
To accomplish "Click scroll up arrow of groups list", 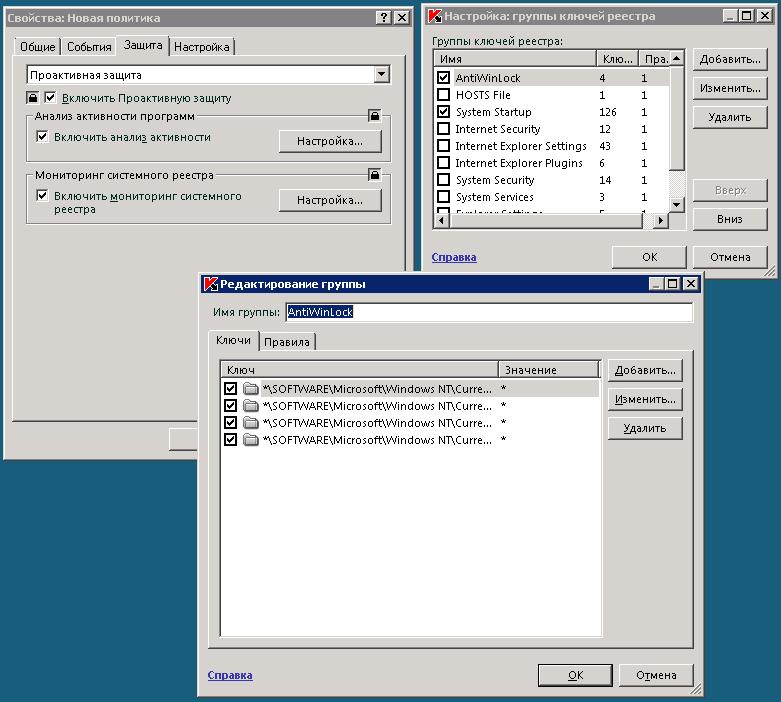I will [x=676, y=58].
